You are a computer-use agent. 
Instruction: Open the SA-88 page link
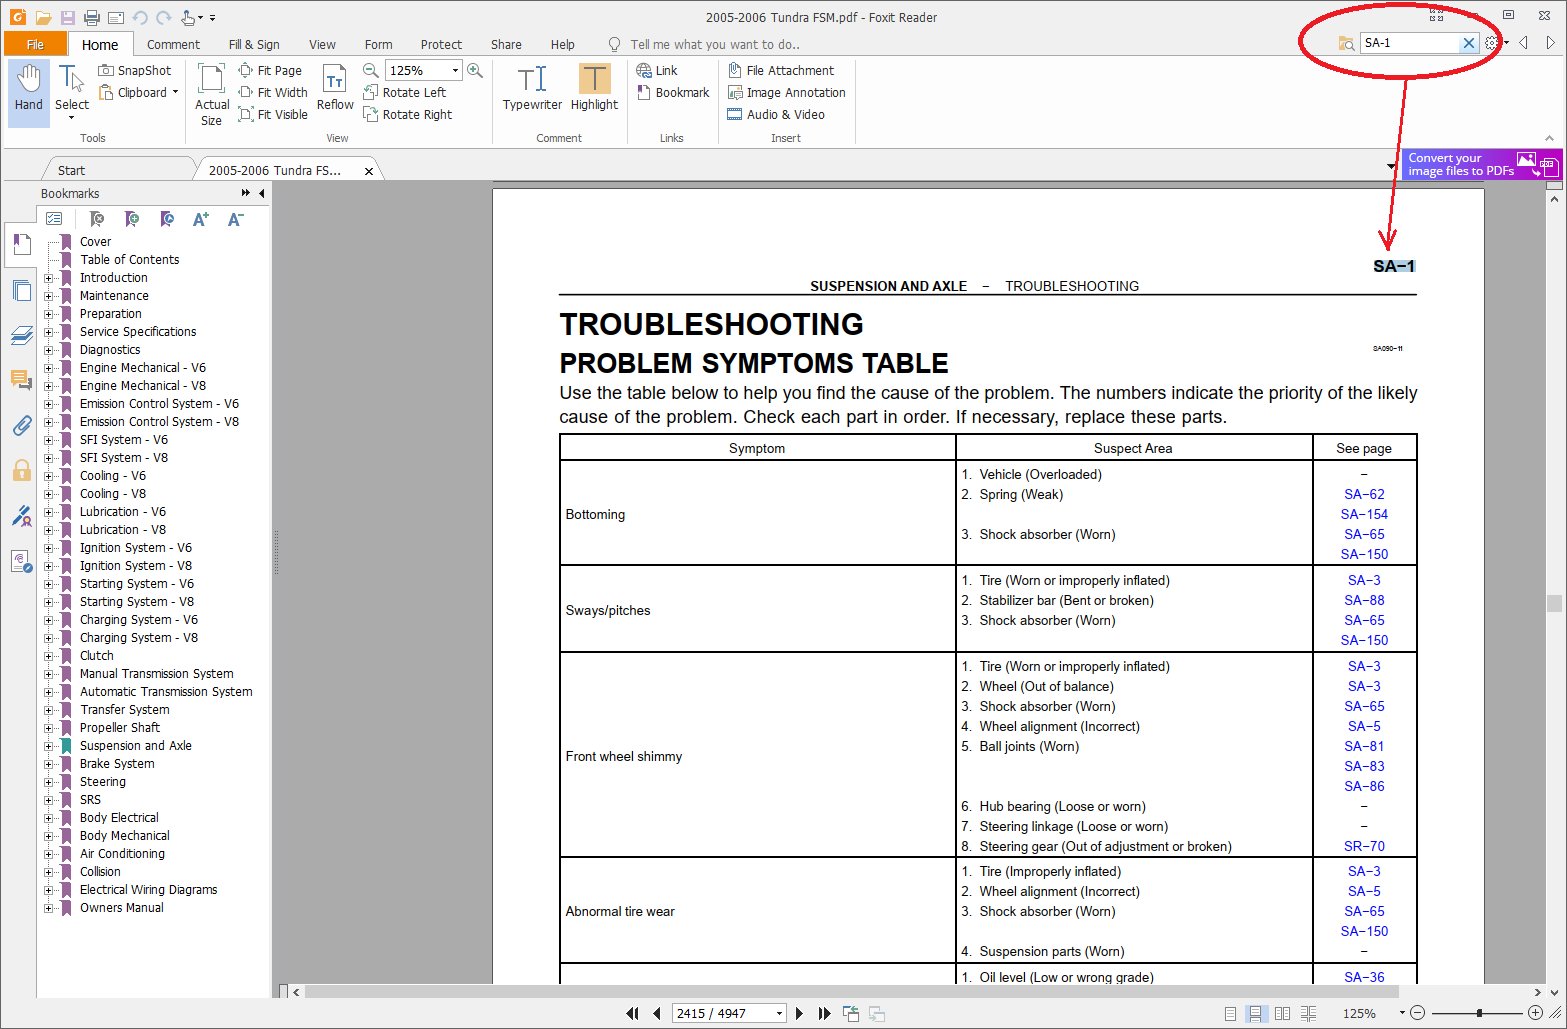1364,600
